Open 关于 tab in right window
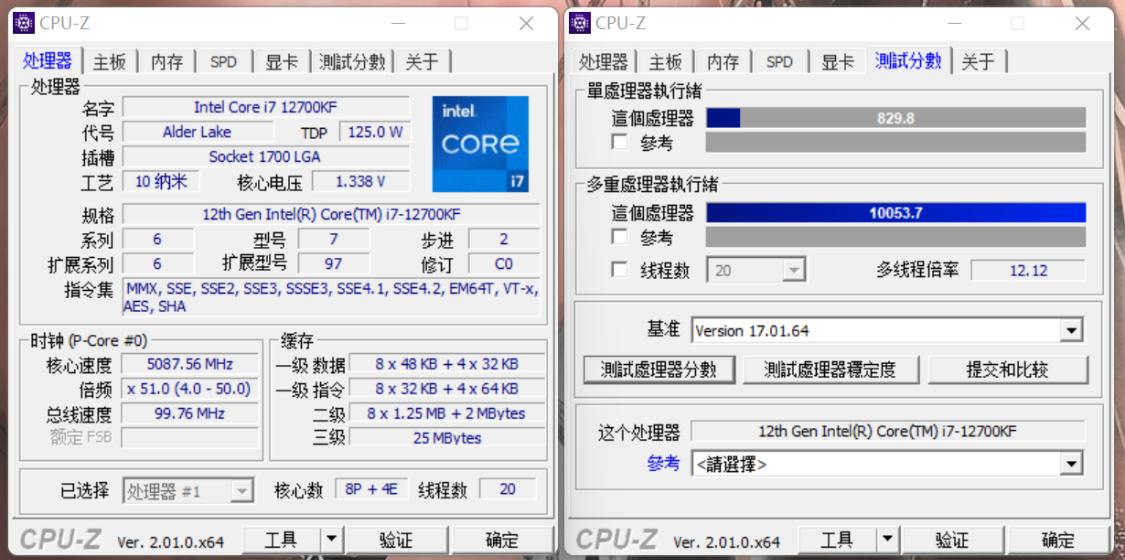This screenshot has width=1125, height=560. [979, 62]
